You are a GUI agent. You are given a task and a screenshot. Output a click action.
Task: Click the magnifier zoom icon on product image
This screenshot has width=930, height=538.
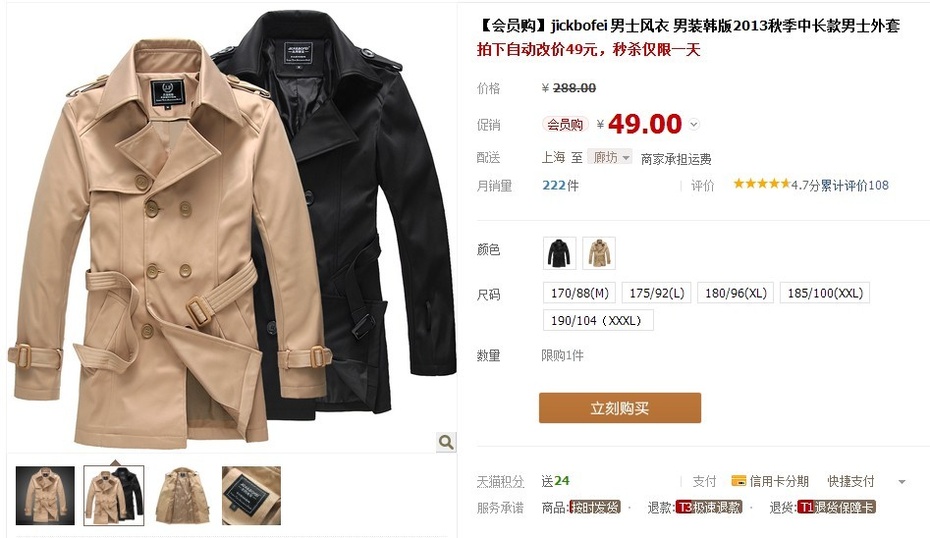tap(446, 442)
